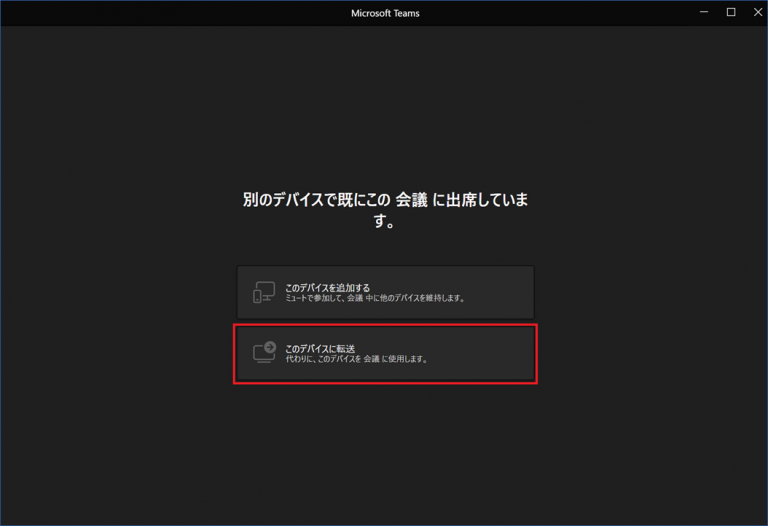Click the add-device monitor and phone icon
768x526 pixels.
264,292
